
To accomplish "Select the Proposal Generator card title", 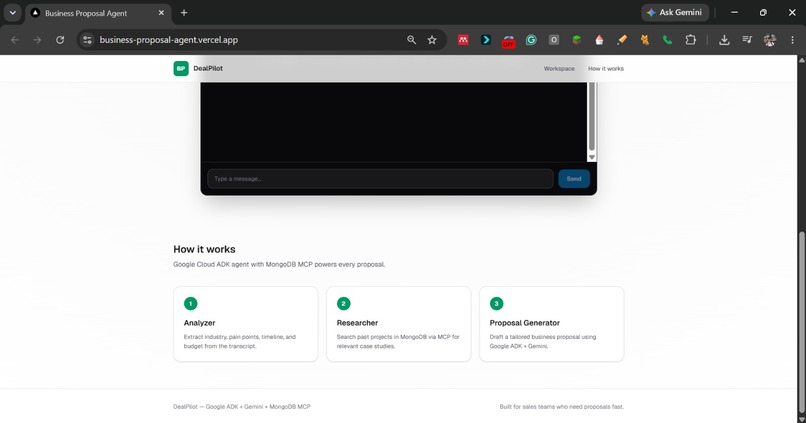I will (x=524, y=323).
